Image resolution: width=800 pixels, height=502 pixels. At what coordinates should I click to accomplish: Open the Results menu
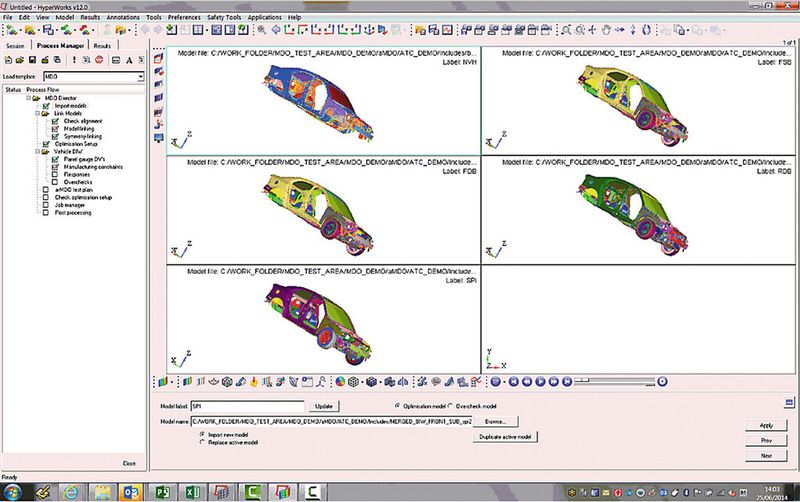(x=90, y=17)
